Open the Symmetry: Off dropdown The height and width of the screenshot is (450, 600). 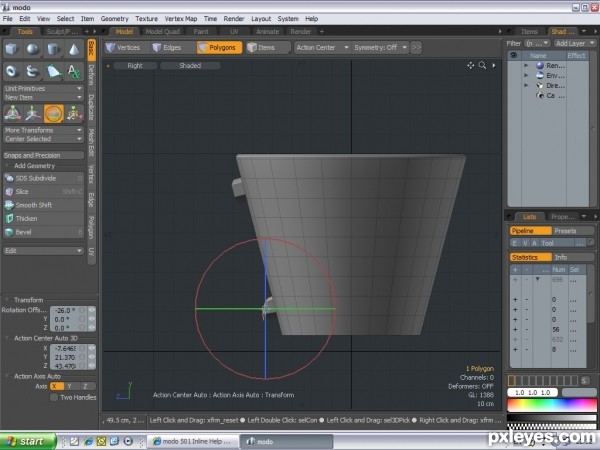click(x=380, y=47)
